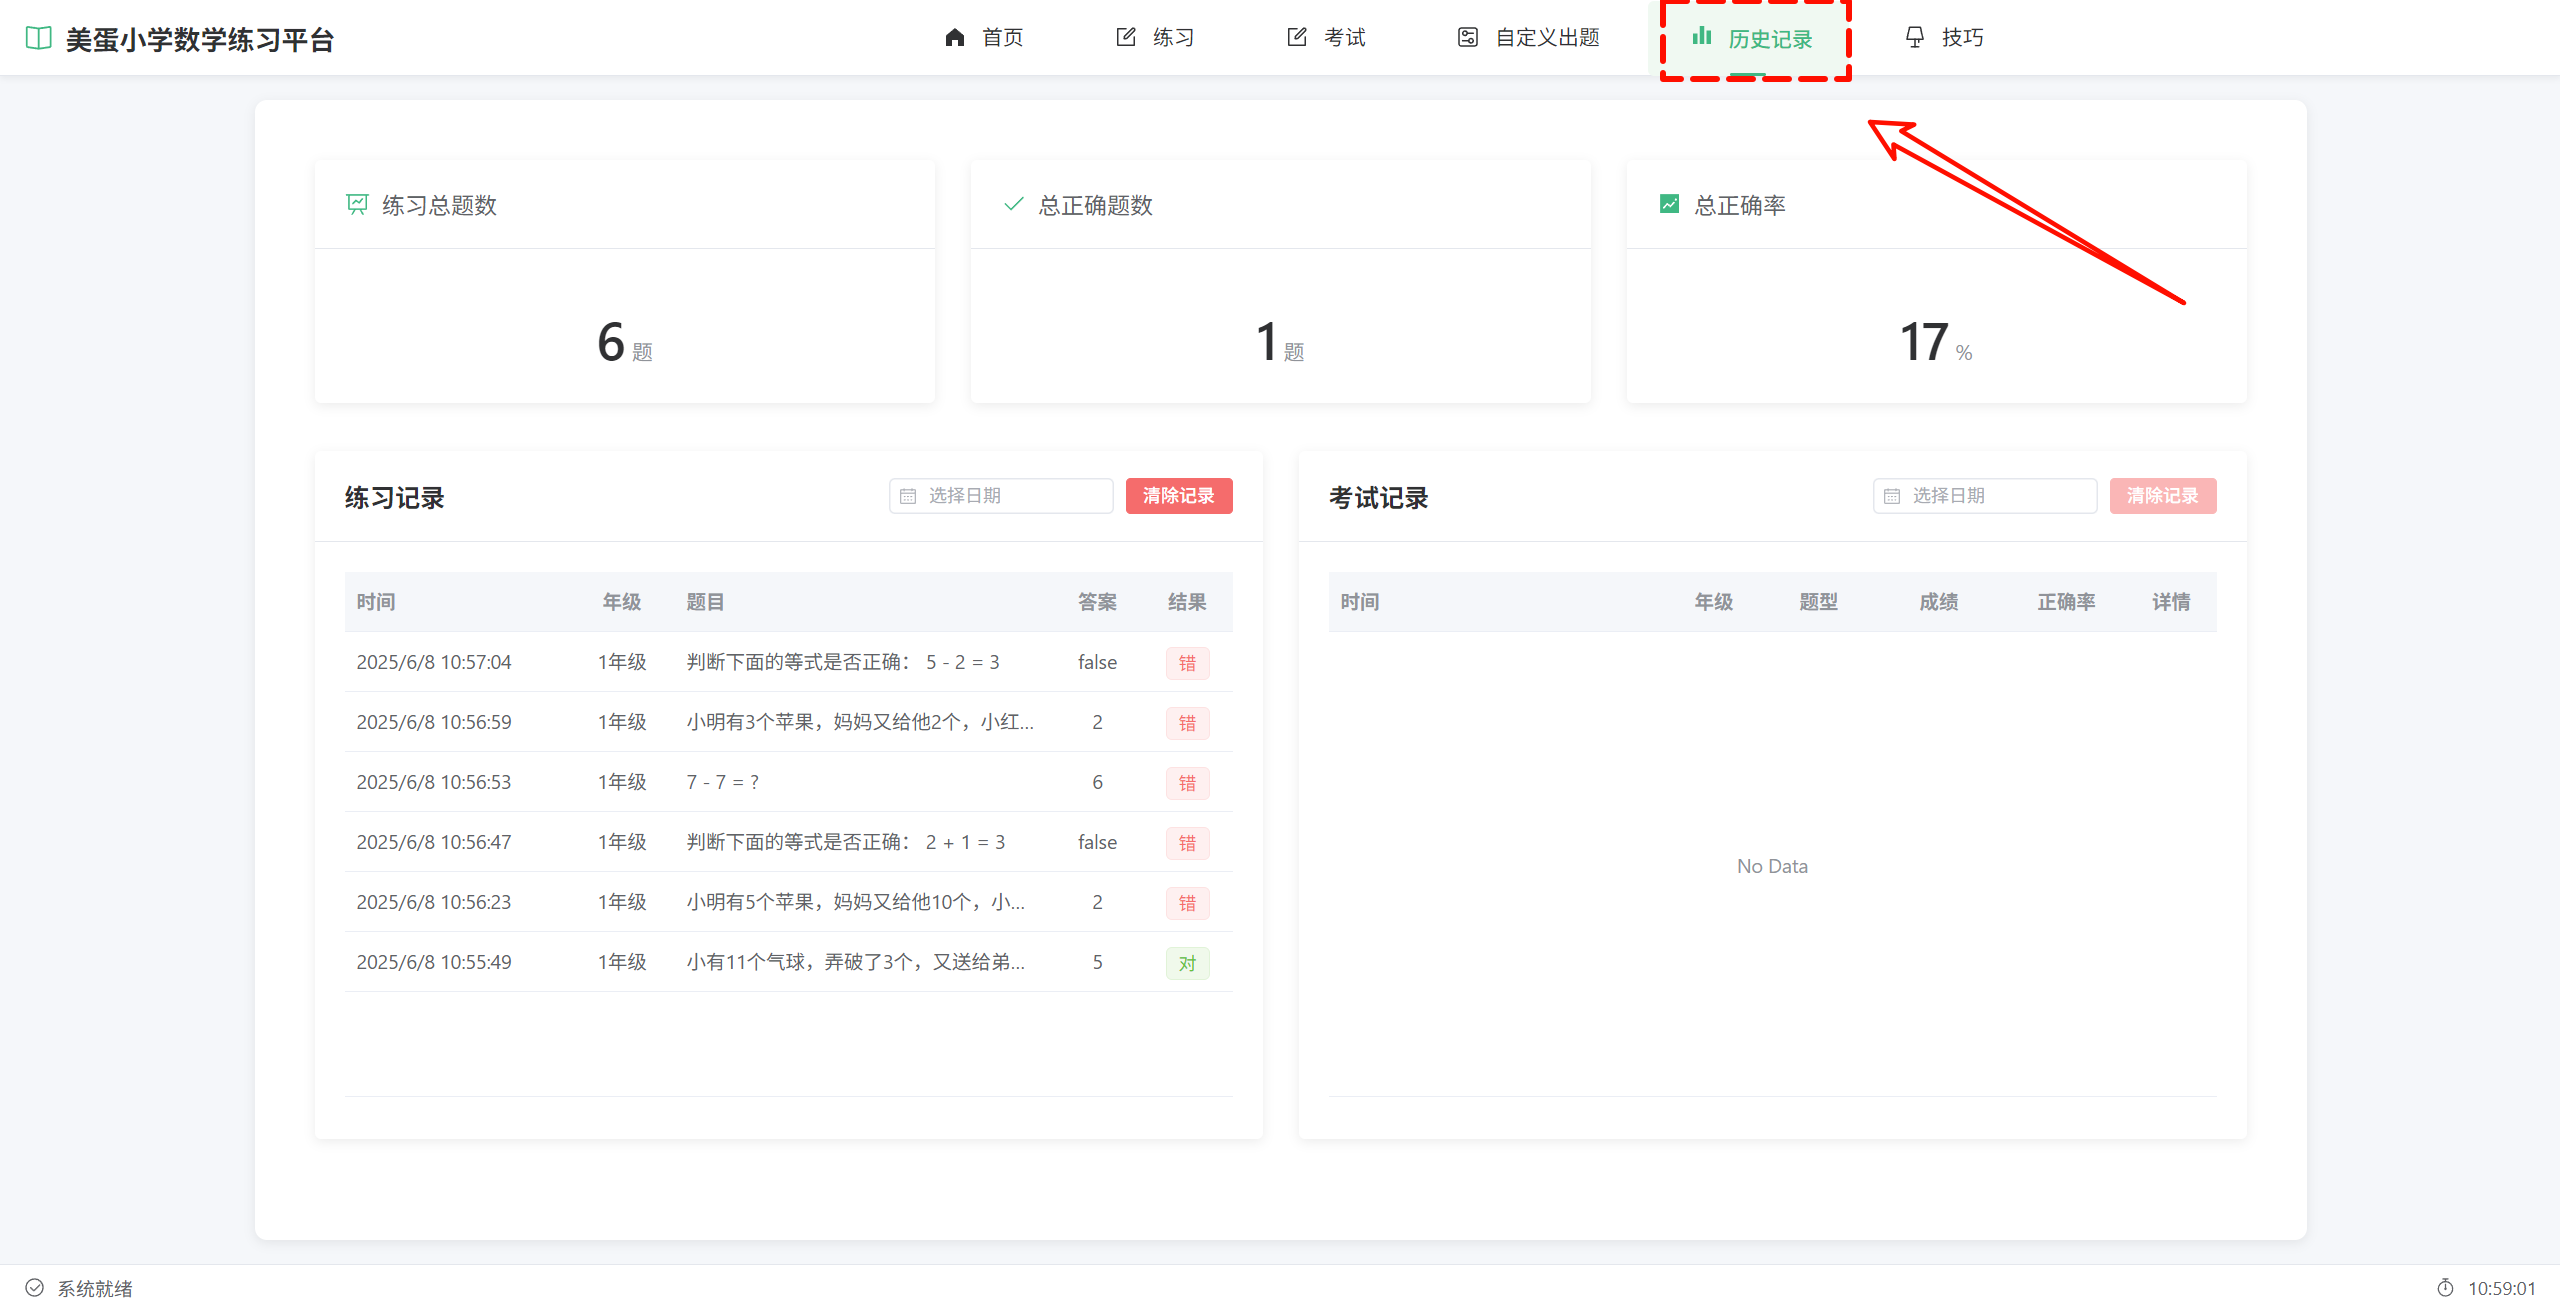The width and height of the screenshot is (2560, 1308).
Task: Click the bar chart icon of 历史记录
Action: point(1701,37)
